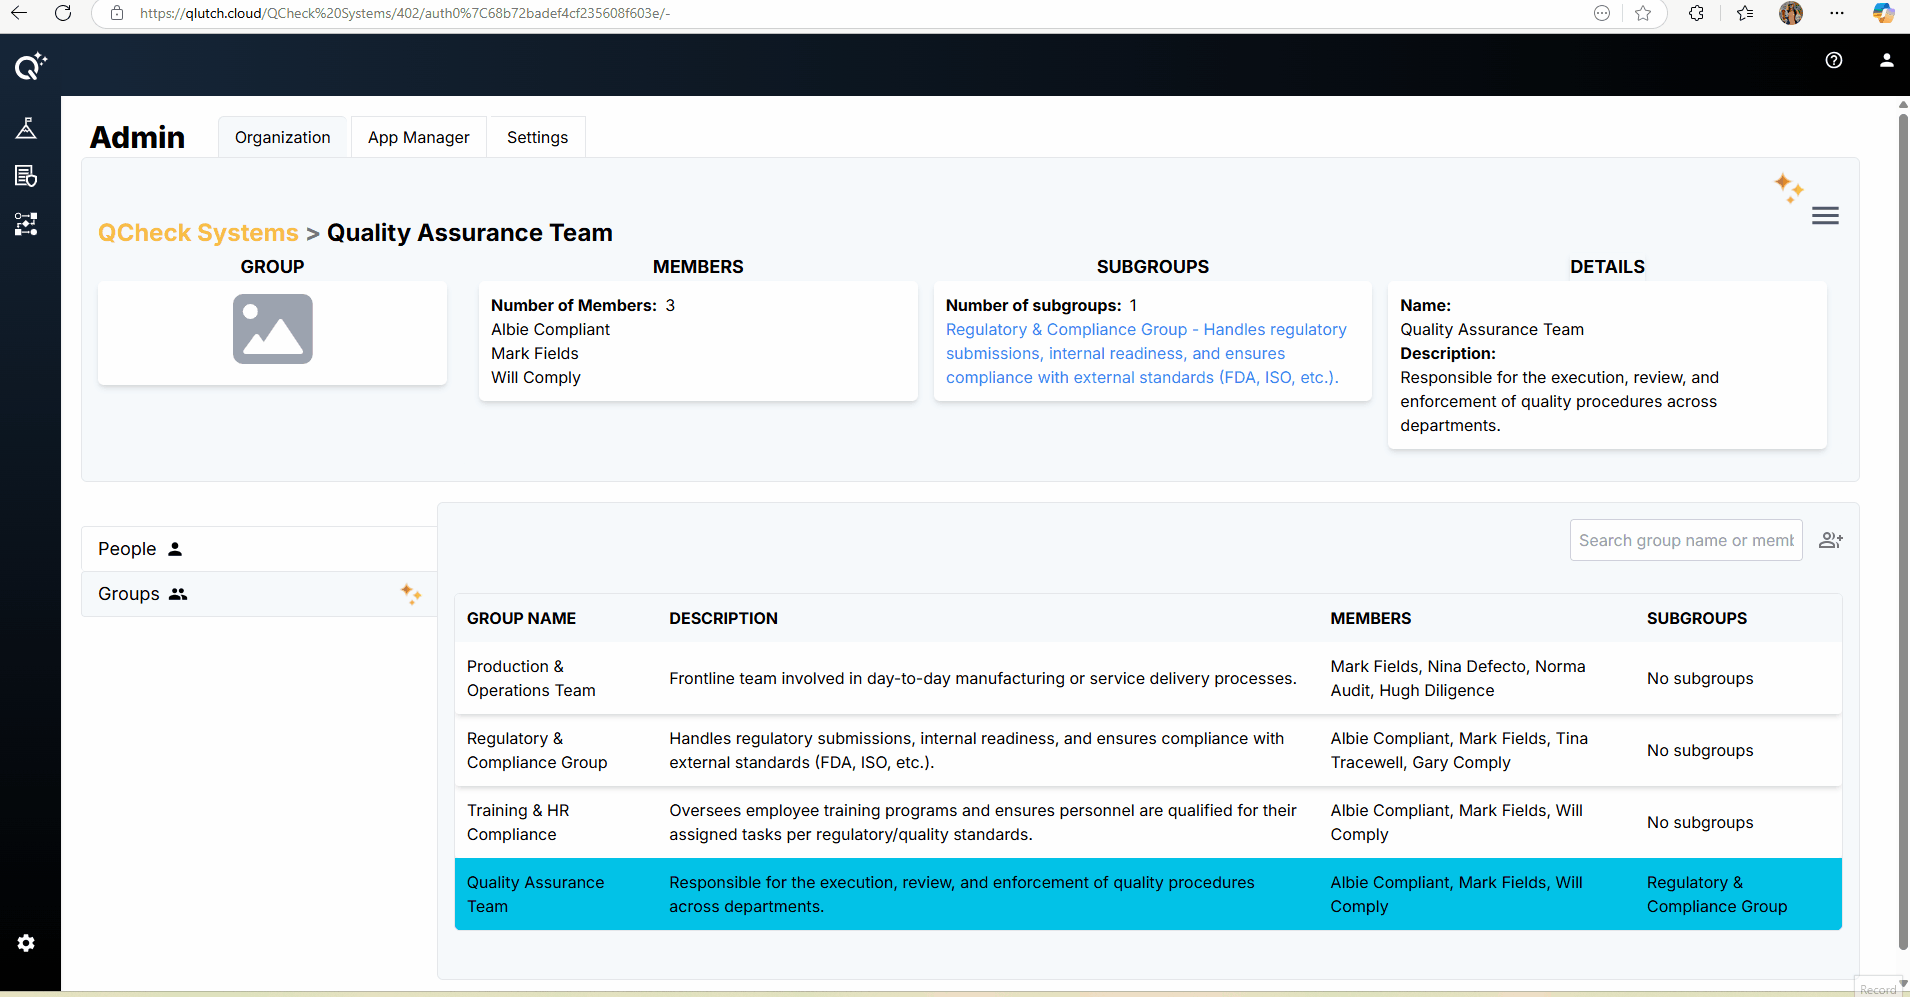This screenshot has width=1910, height=997.
Task: Select the Organization tab
Action: click(x=282, y=137)
